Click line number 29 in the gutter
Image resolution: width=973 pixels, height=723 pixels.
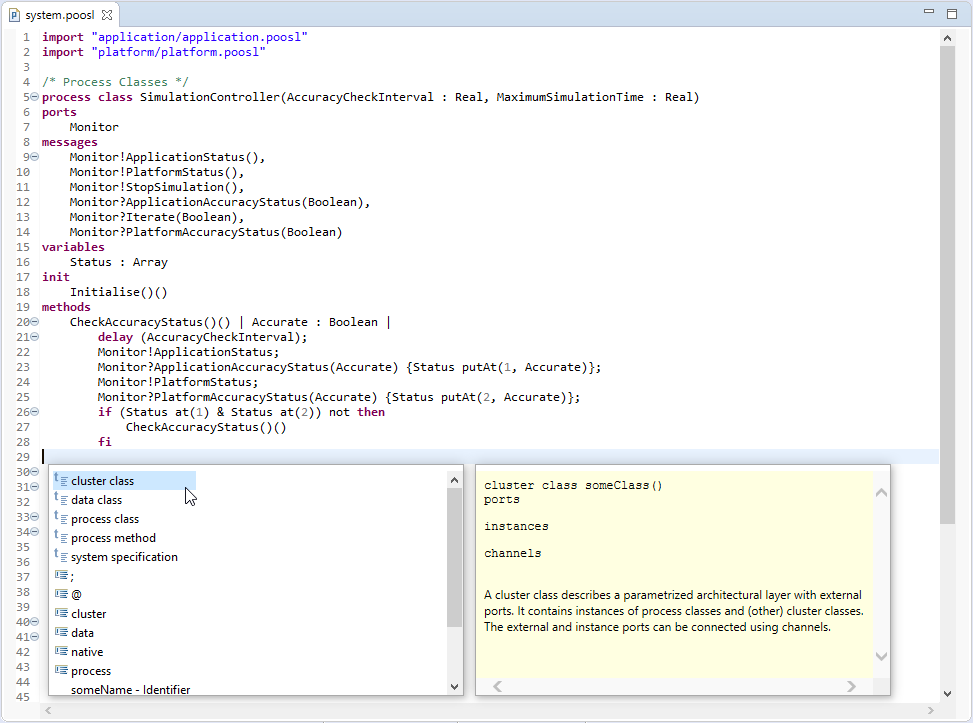point(23,457)
